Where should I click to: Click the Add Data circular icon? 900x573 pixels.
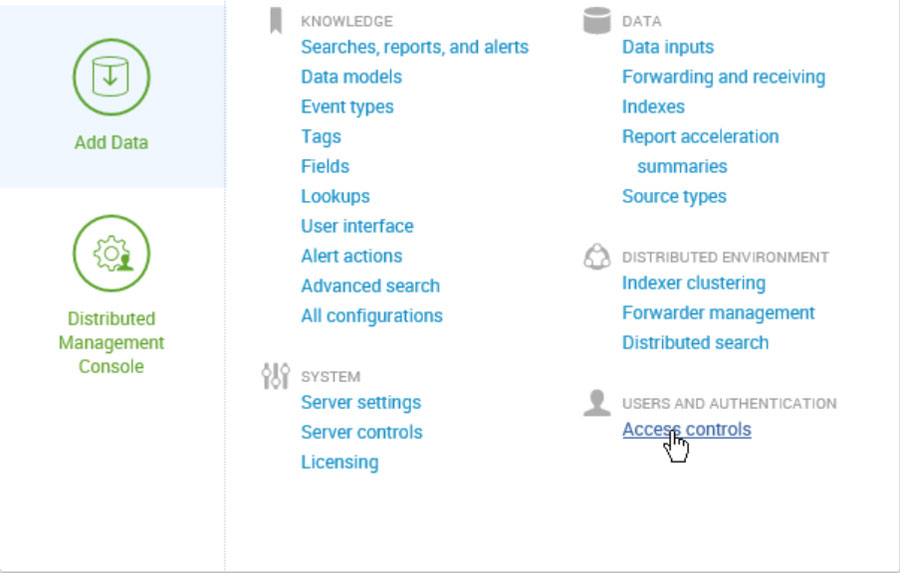pyautogui.click(x=111, y=78)
